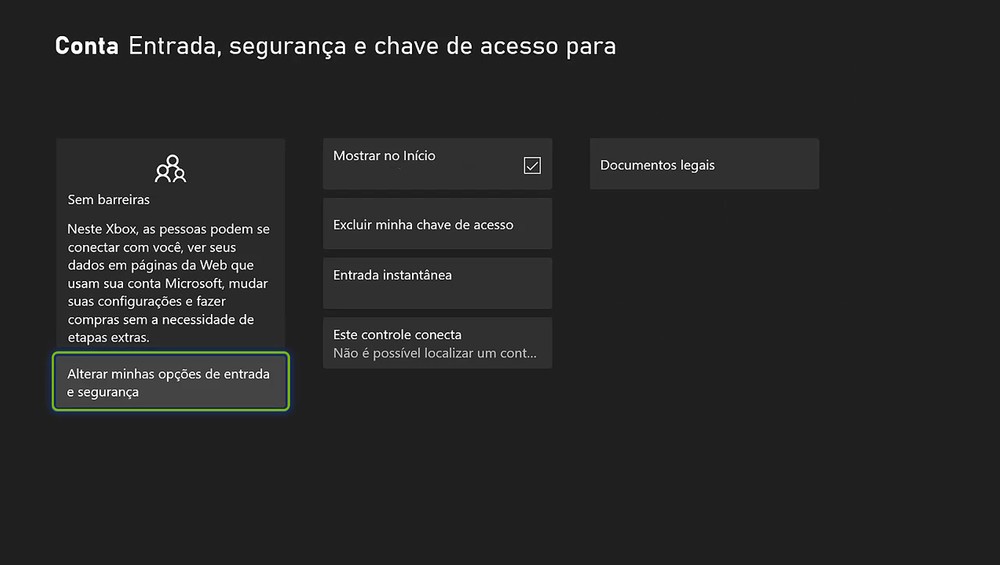Click the Sem barreiras heading text
The image size is (1000, 565).
(x=109, y=199)
